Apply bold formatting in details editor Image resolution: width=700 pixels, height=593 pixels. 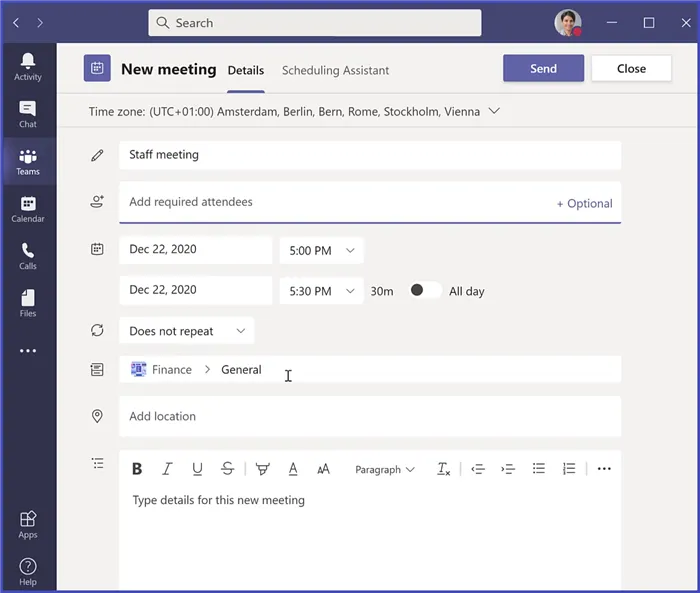pos(137,469)
